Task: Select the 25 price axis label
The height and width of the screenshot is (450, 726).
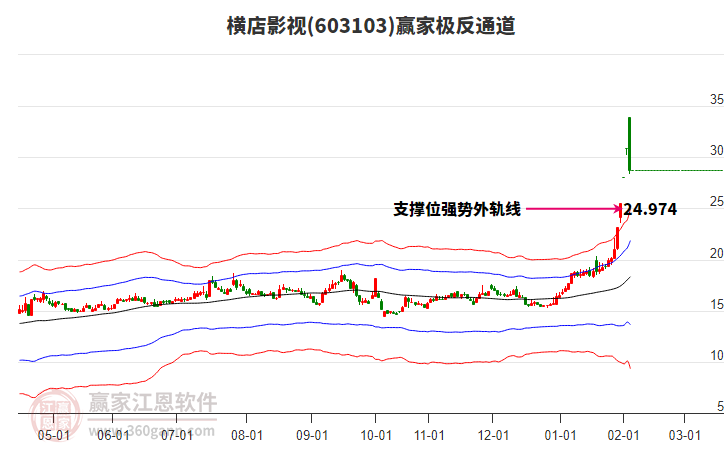Action: (716, 202)
